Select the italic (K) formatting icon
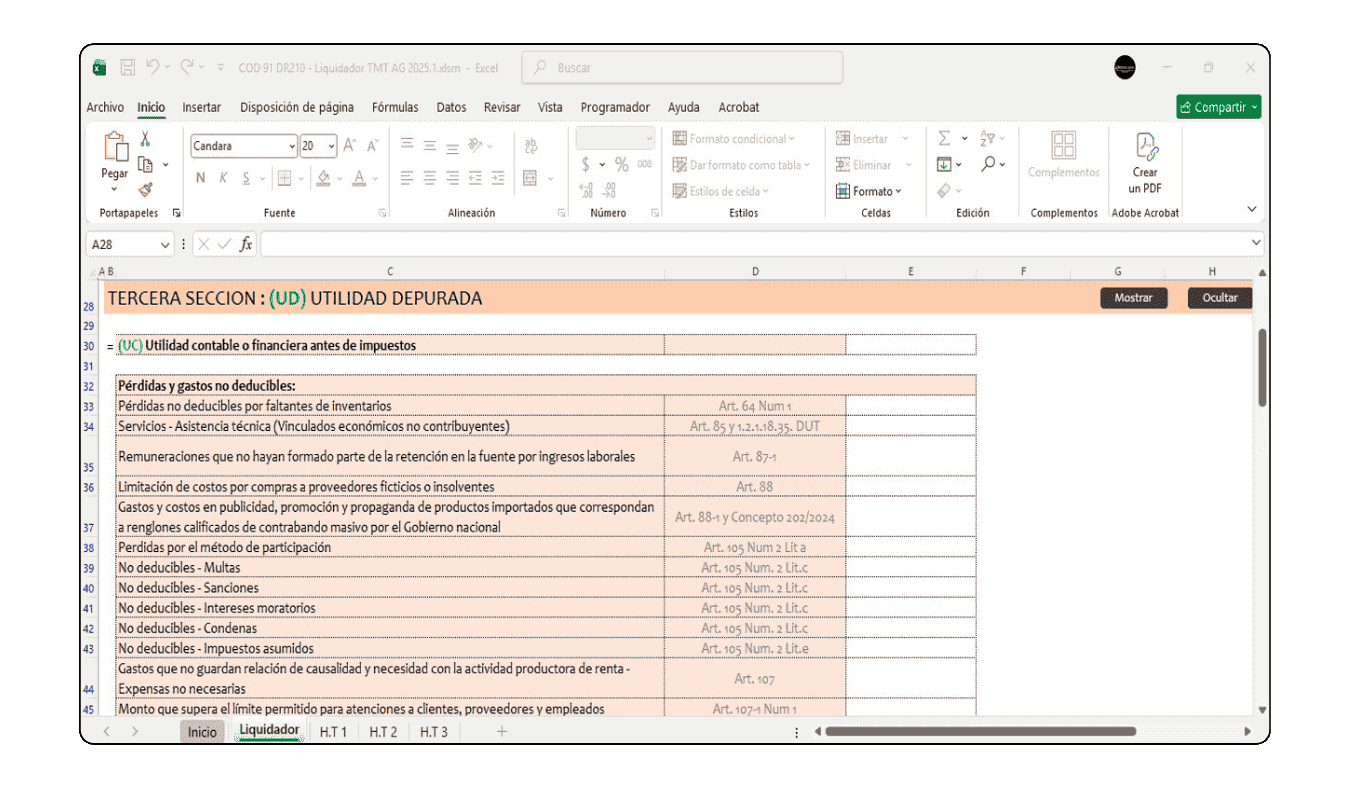Screen dimensions: 1350x788 222,175
